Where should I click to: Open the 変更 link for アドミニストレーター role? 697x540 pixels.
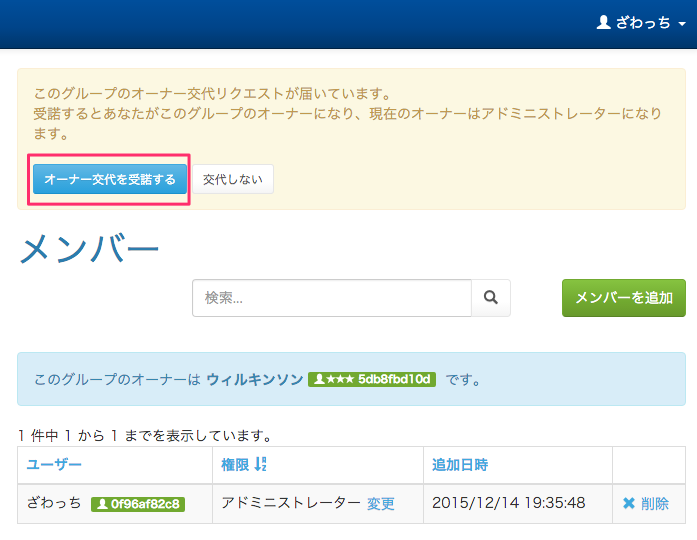coord(380,503)
